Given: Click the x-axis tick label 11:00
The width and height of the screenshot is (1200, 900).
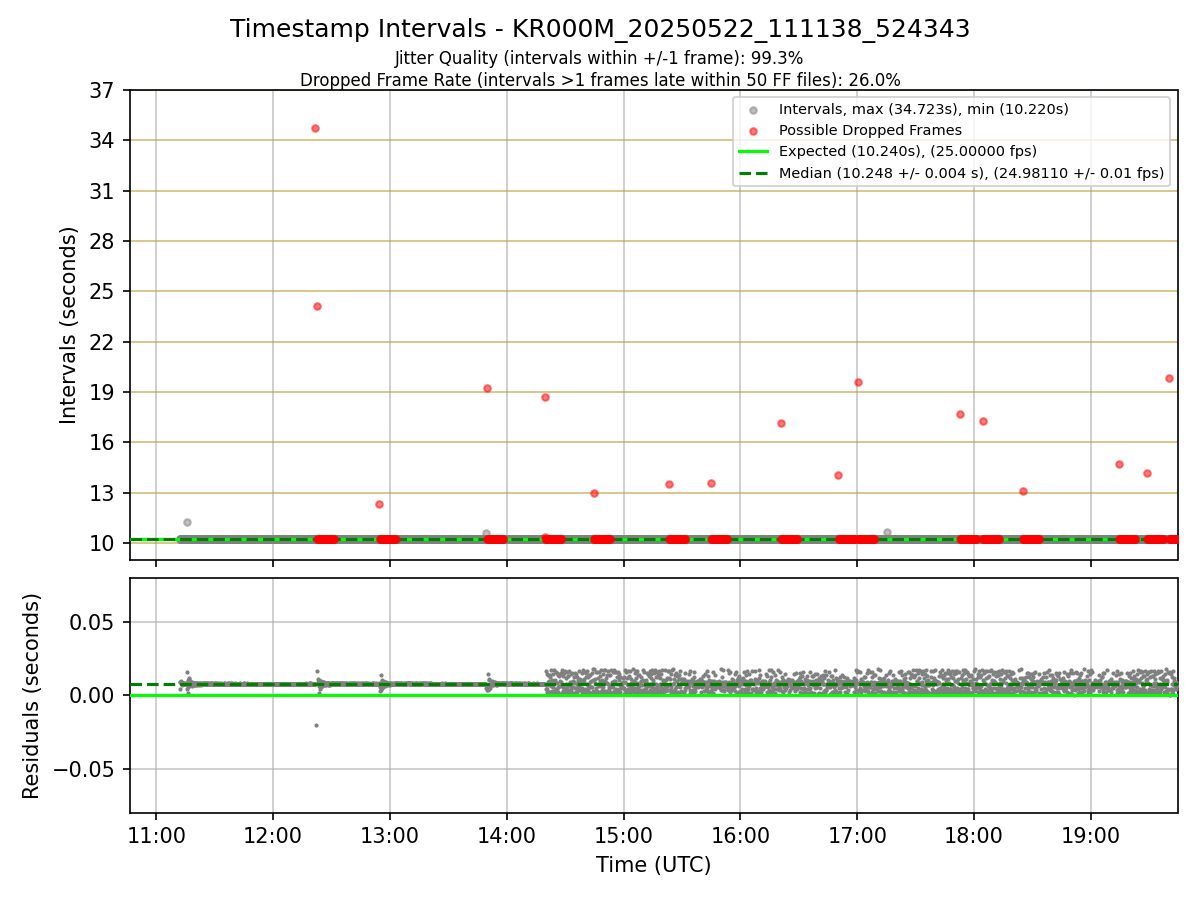Looking at the screenshot, I should click(x=156, y=836).
